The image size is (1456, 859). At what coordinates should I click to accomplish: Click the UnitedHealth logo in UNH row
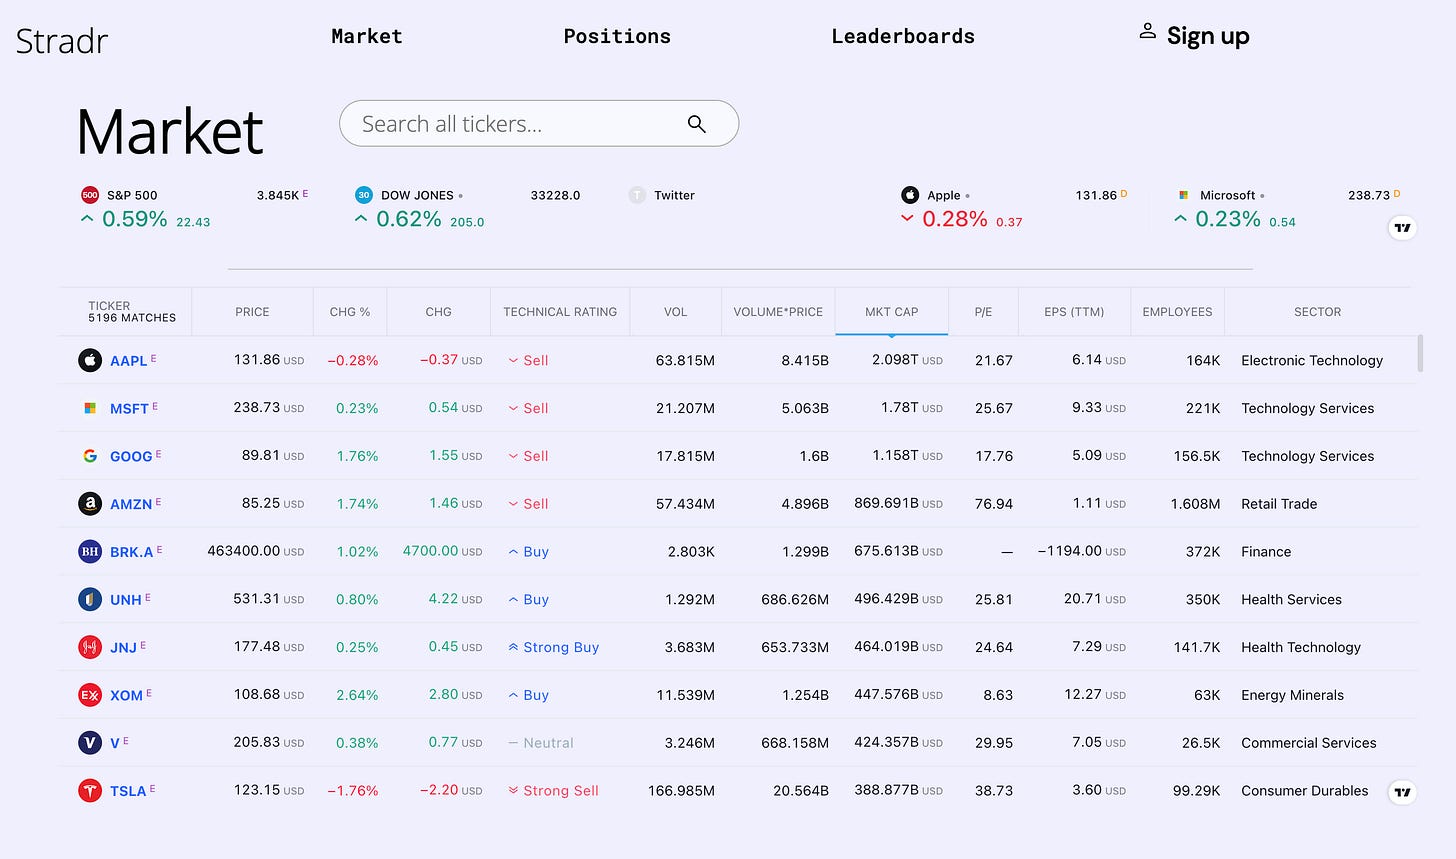tap(90, 599)
